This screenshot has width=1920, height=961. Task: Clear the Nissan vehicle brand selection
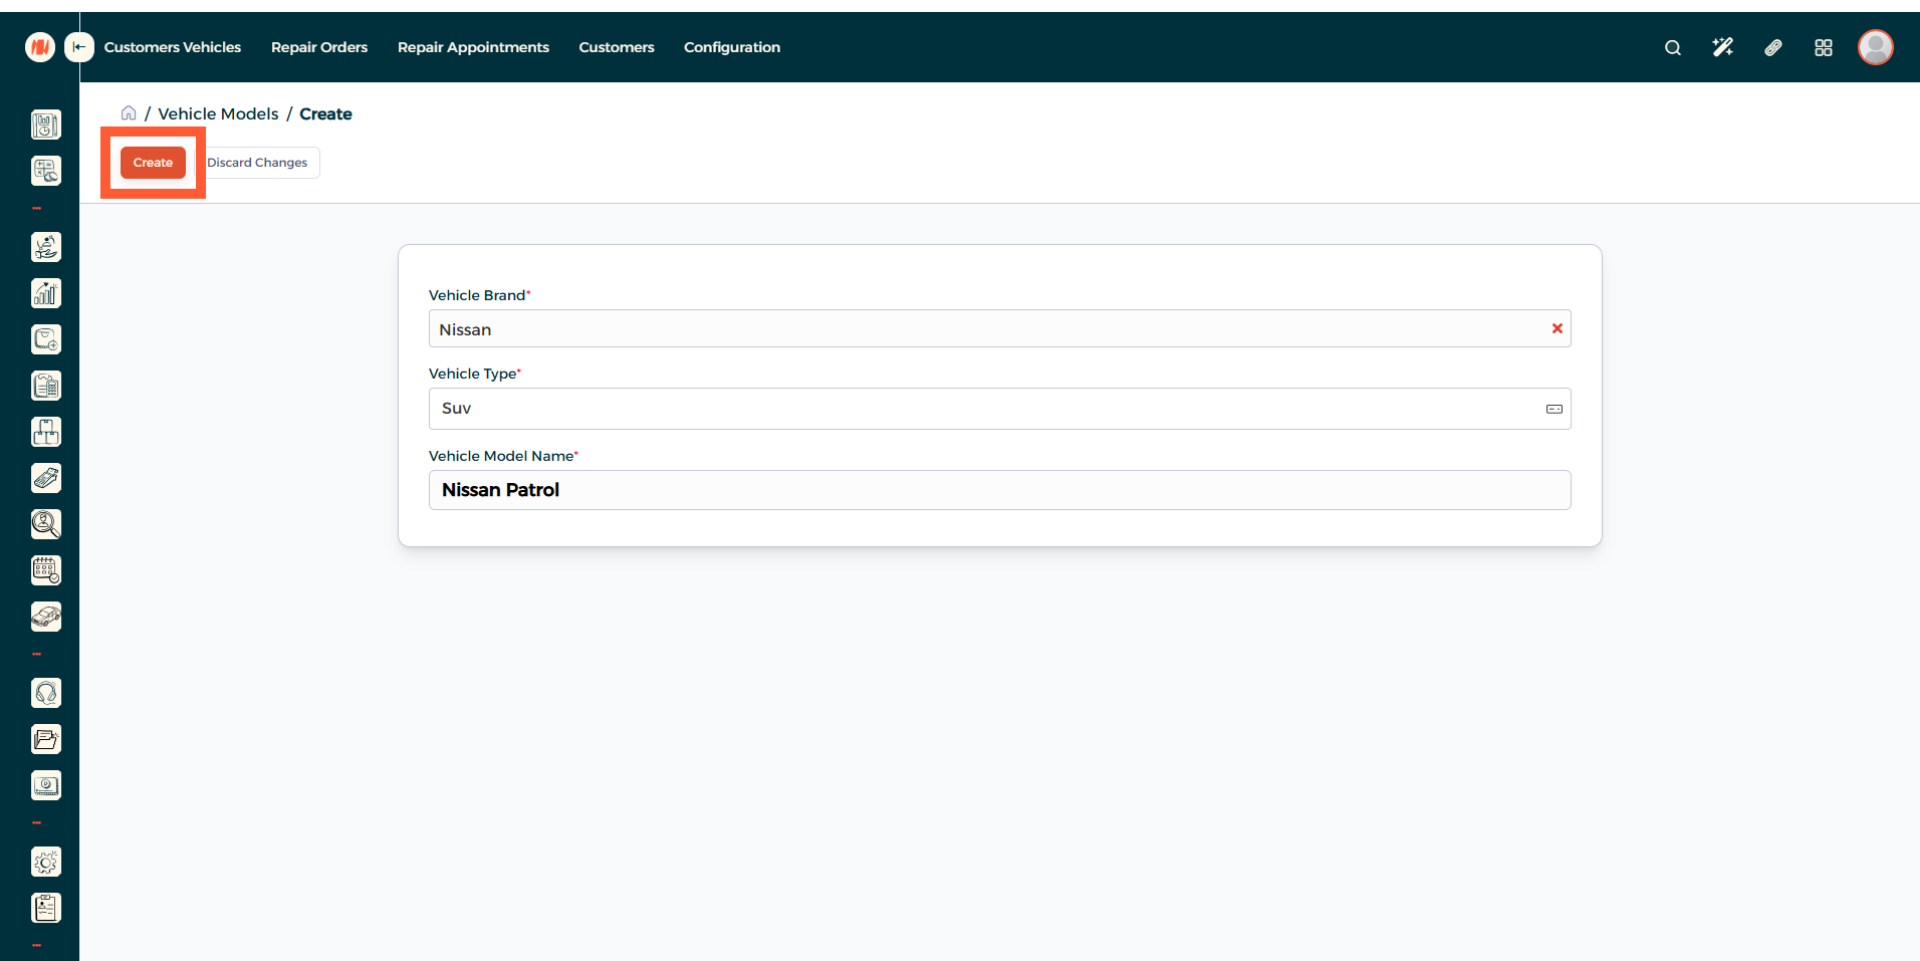tap(1556, 329)
